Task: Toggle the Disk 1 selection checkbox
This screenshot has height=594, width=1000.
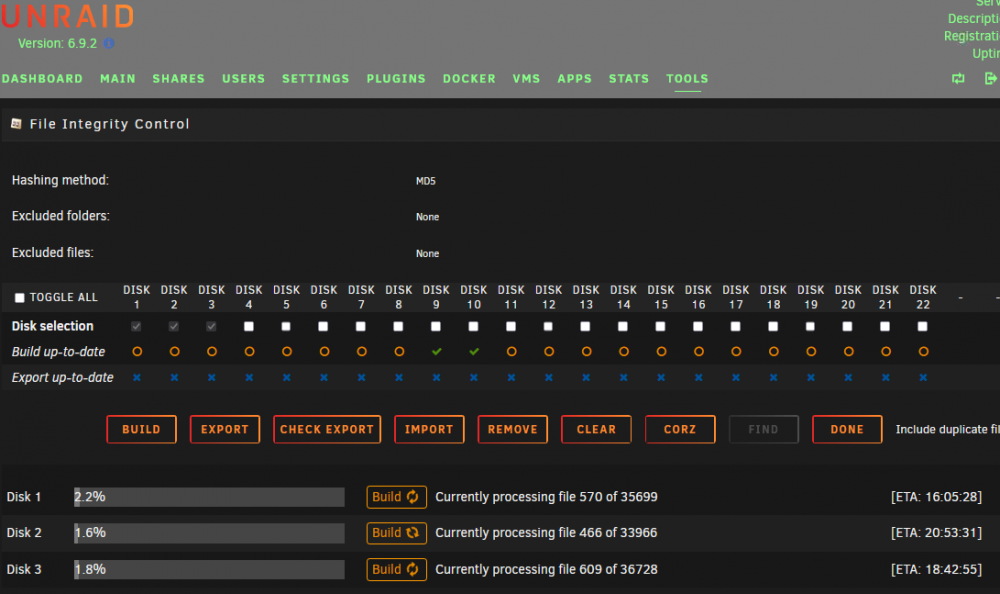Action: (136, 327)
